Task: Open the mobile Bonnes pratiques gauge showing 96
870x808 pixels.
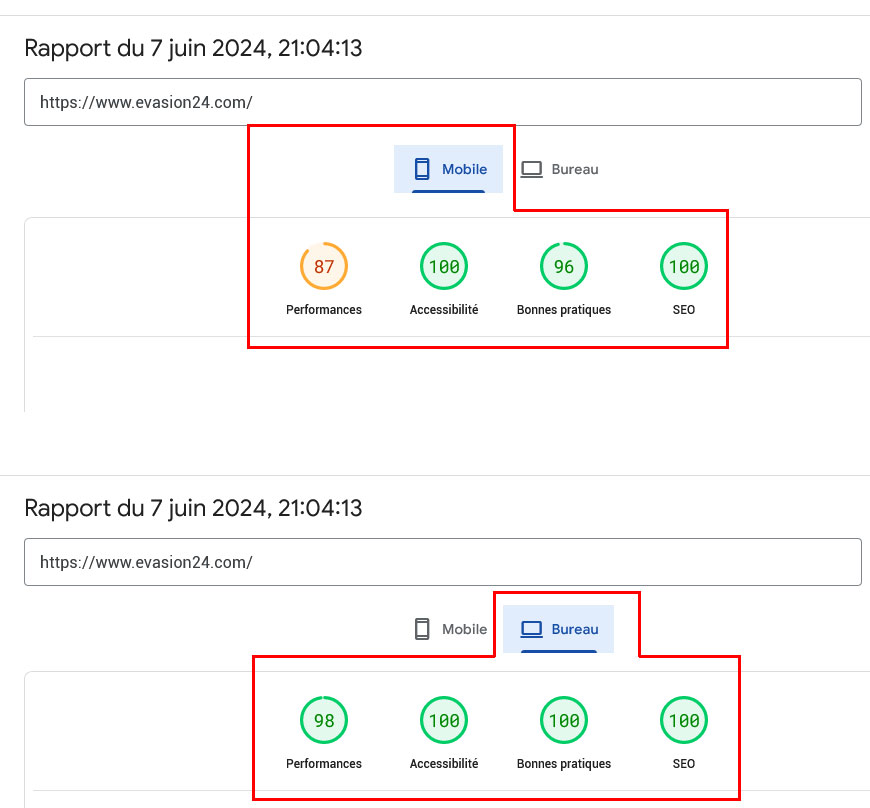Action: 564,266
